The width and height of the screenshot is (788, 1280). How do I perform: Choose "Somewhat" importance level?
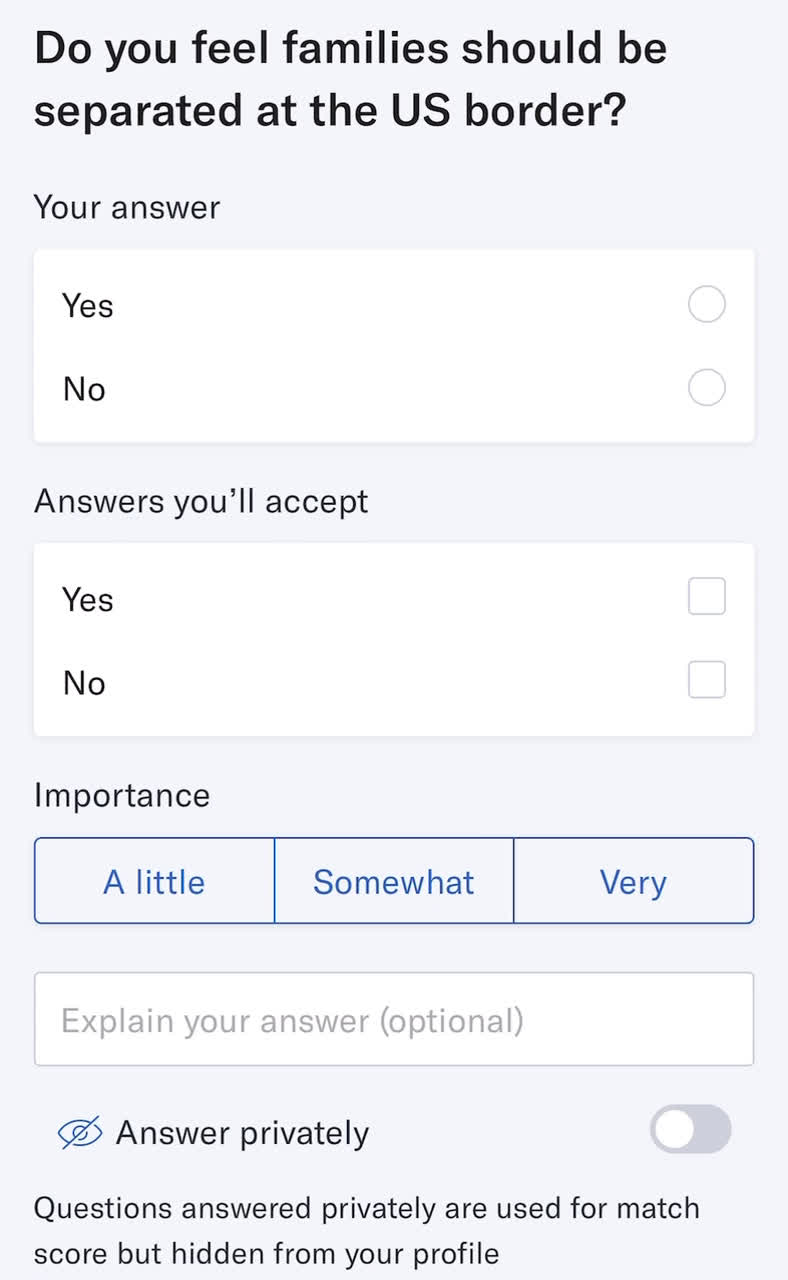click(x=394, y=881)
